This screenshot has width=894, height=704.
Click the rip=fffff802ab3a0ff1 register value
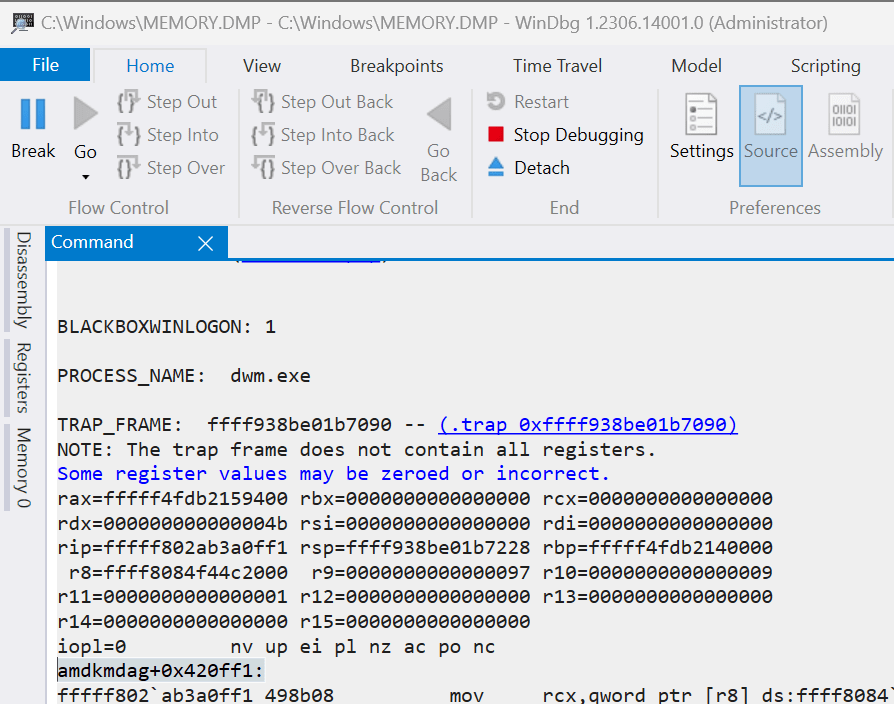172,548
